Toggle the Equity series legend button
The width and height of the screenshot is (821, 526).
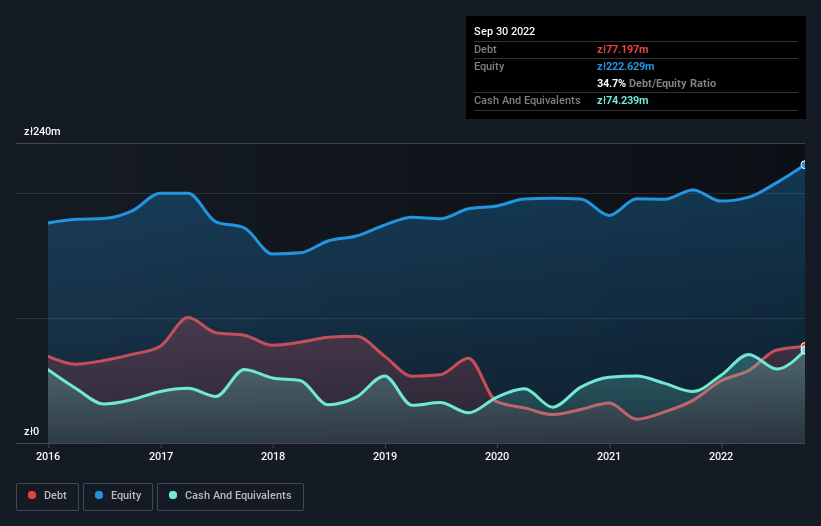118,496
